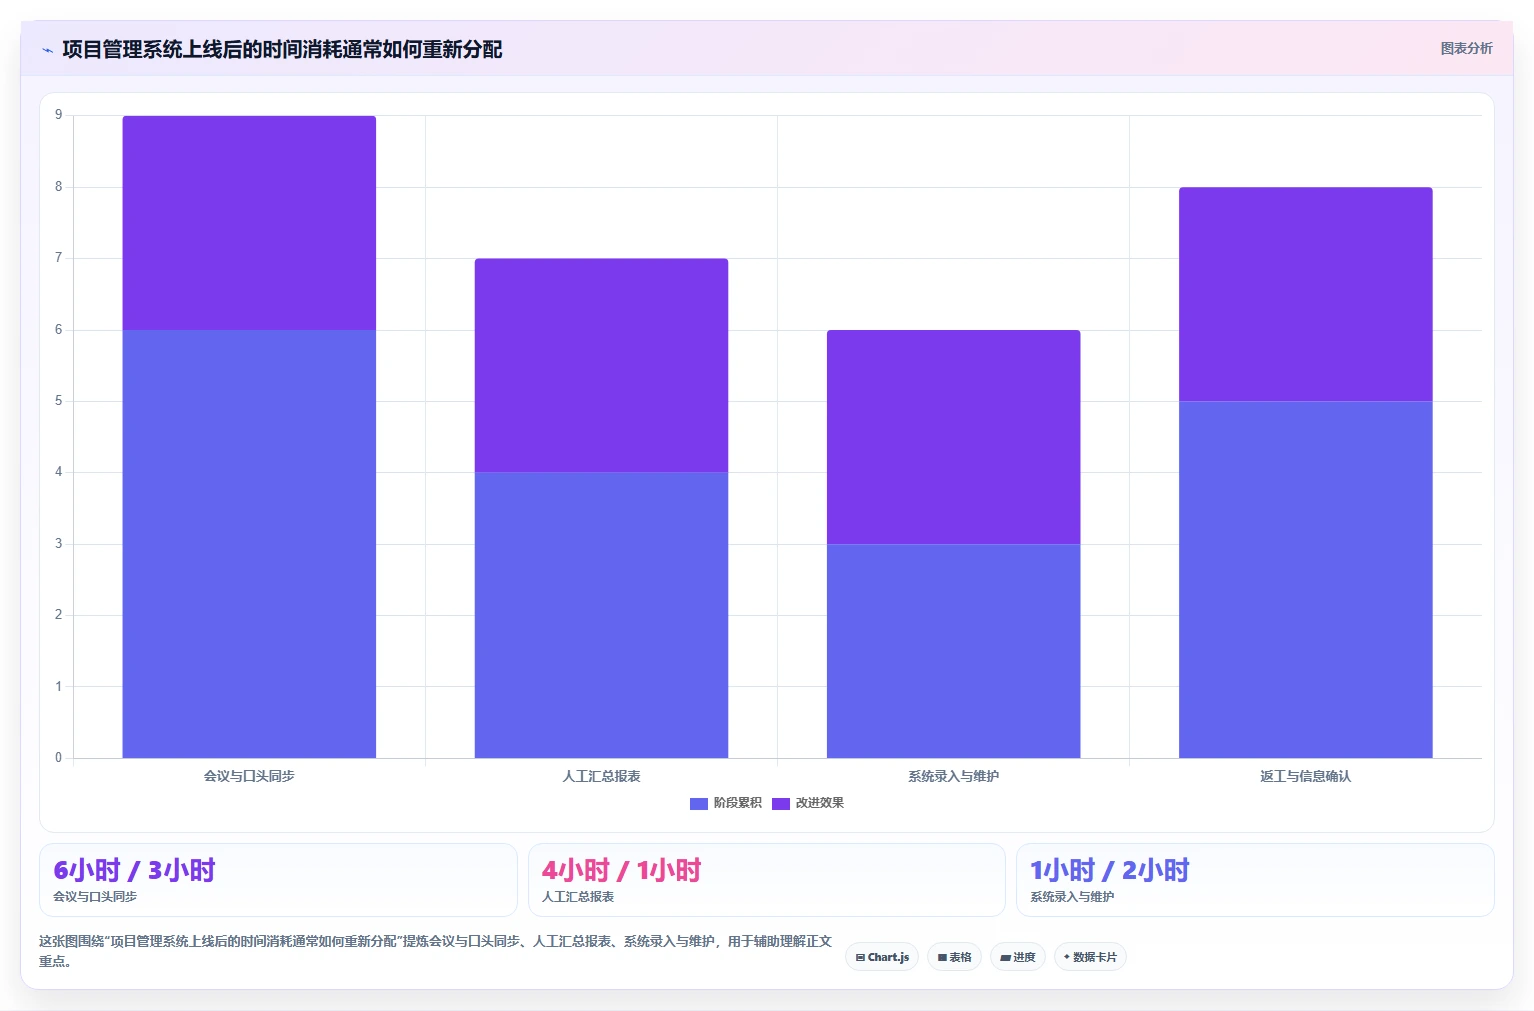
Task: Click the description paragraph starting 这张图围绕
Action: (x=435, y=951)
